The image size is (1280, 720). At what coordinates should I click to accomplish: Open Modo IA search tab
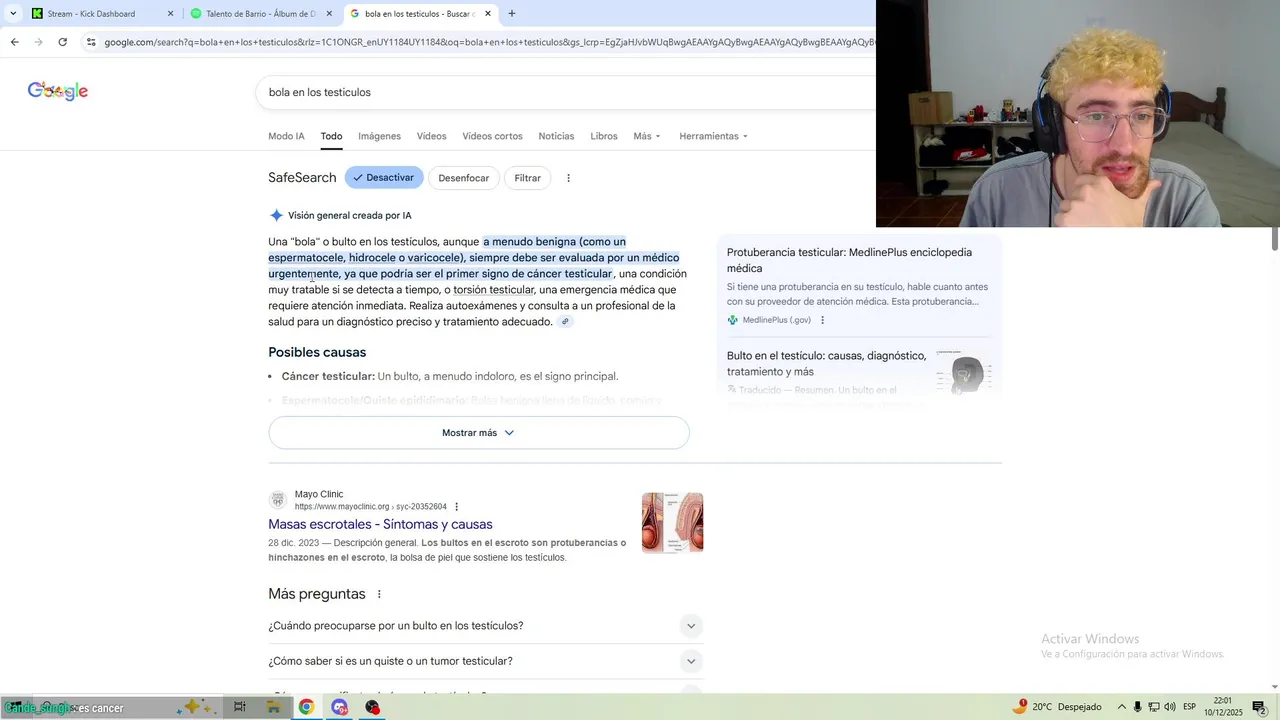(x=286, y=136)
